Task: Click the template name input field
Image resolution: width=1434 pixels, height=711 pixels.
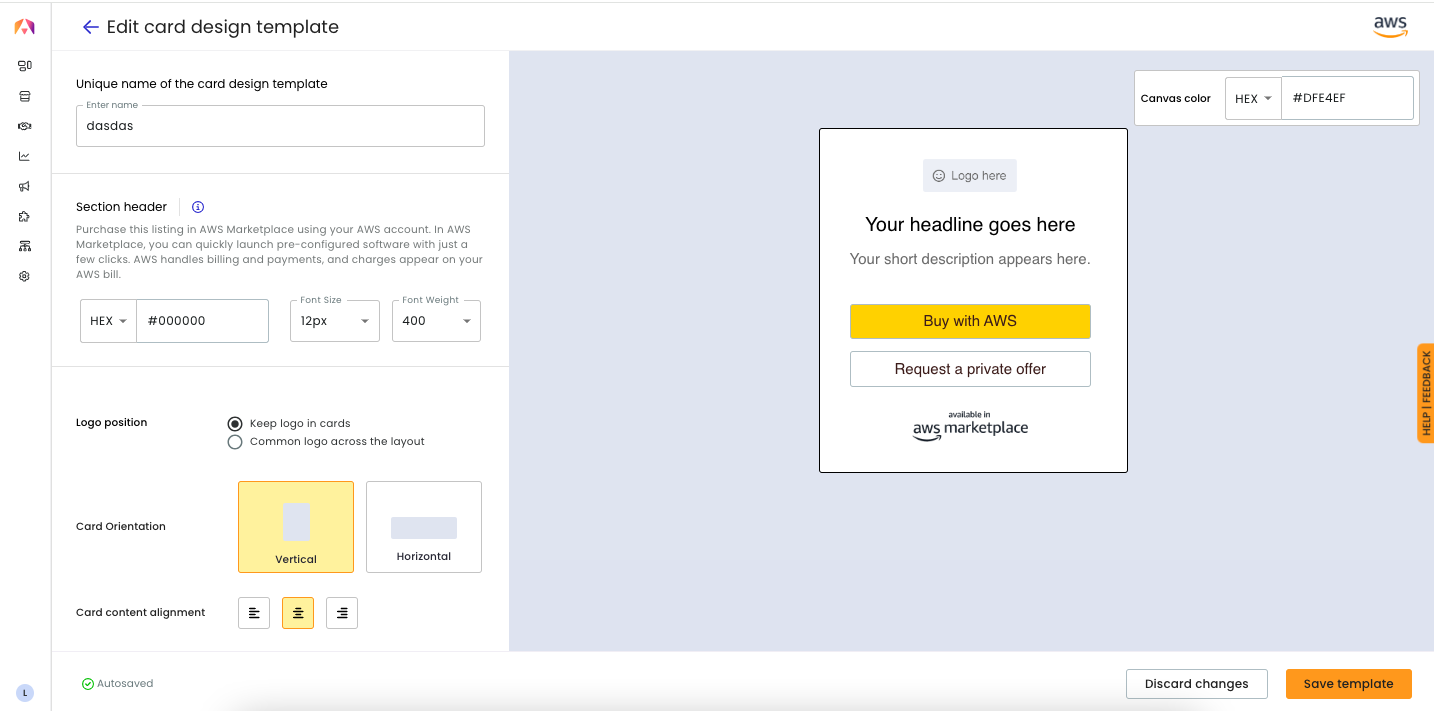Action: (280, 127)
